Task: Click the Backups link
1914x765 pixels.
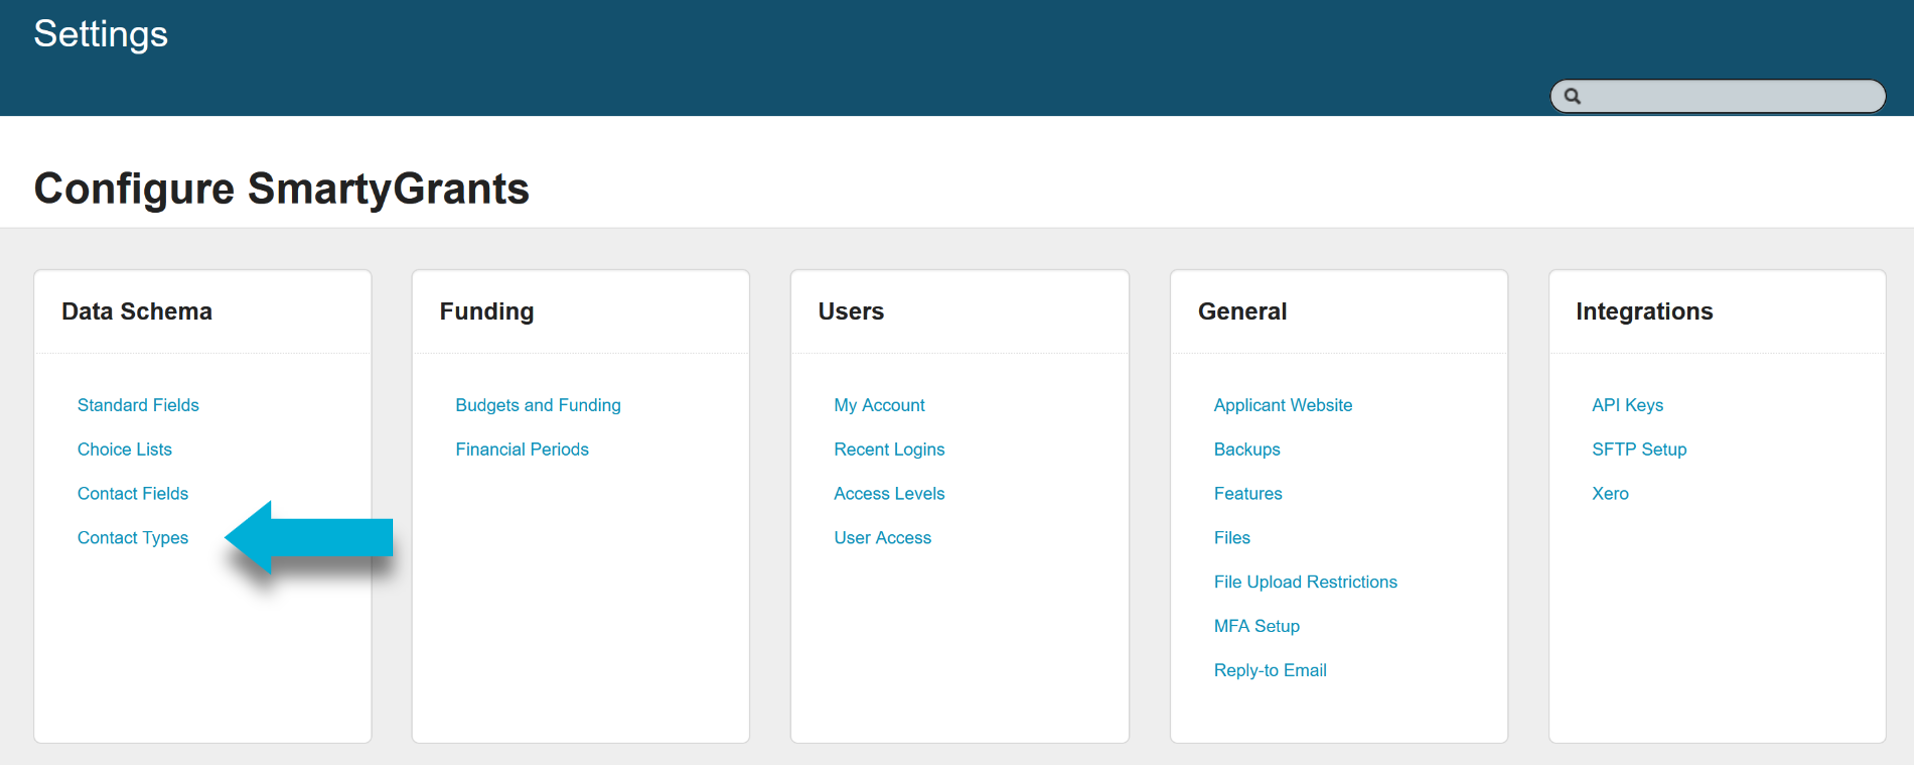Action: pos(1246,449)
